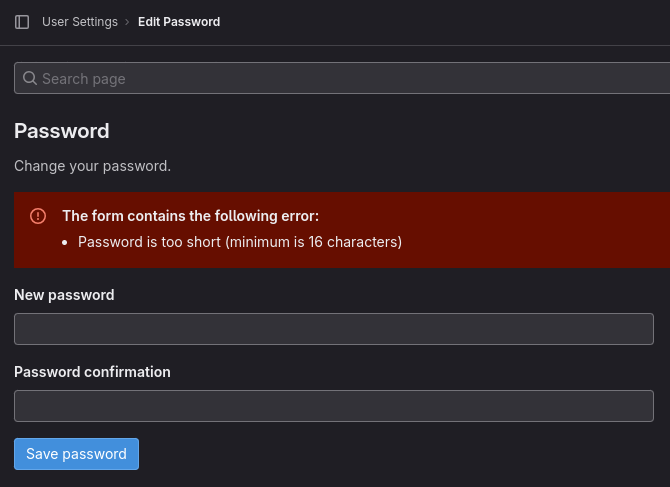The image size is (670, 487).
Task: Focus the New password input field
Action: (x=333, y=329)
